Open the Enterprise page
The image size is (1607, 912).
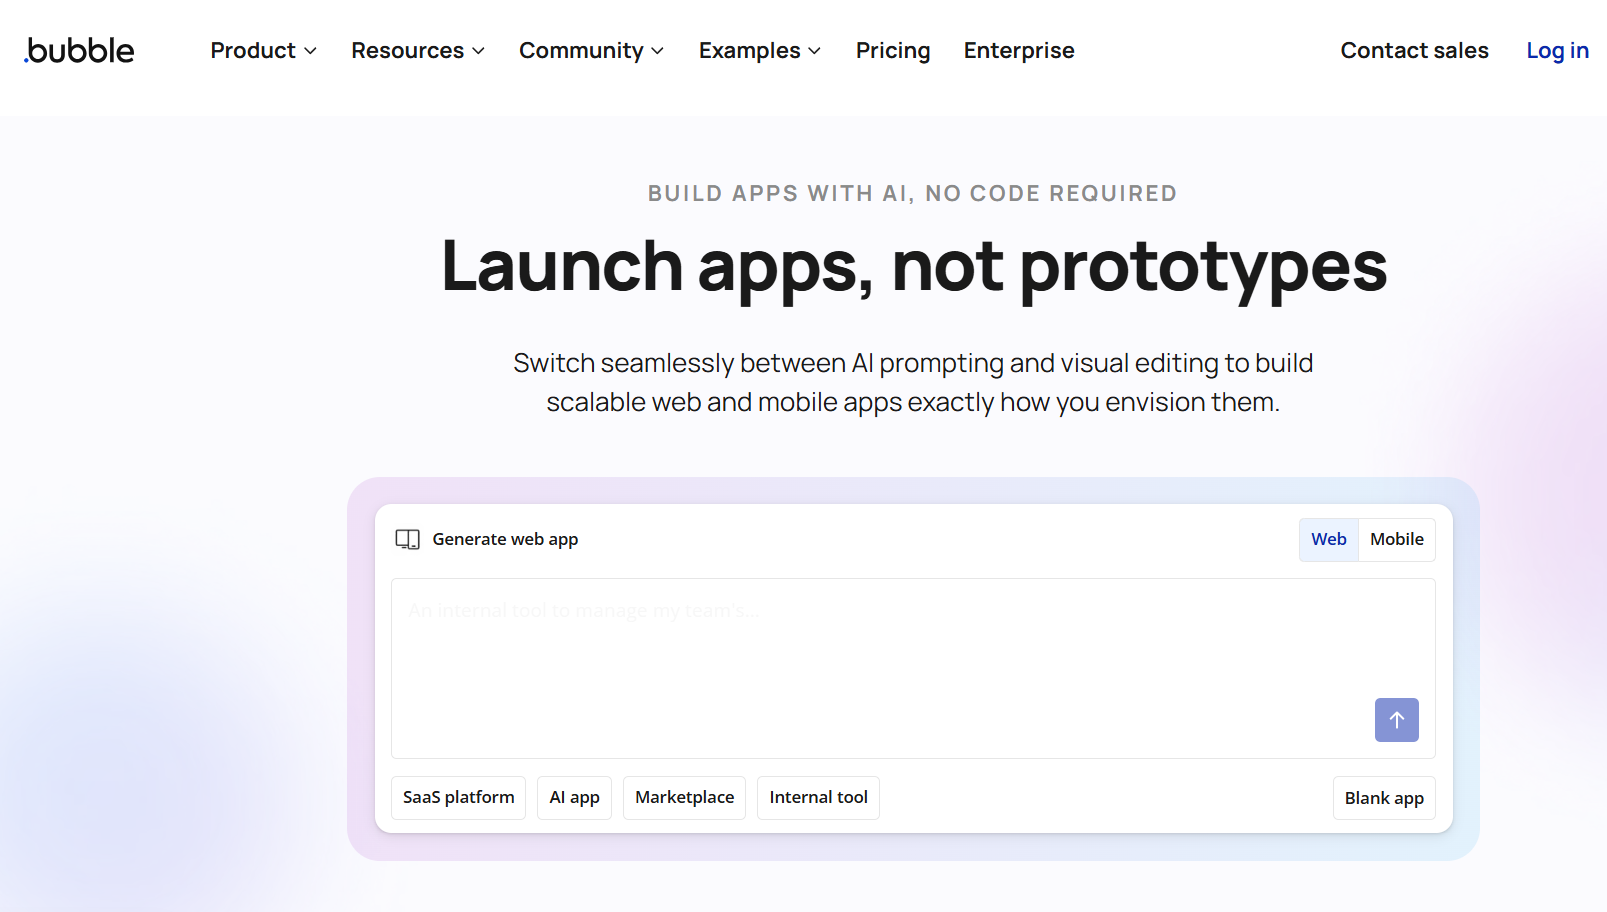[x=1019, y=50]
